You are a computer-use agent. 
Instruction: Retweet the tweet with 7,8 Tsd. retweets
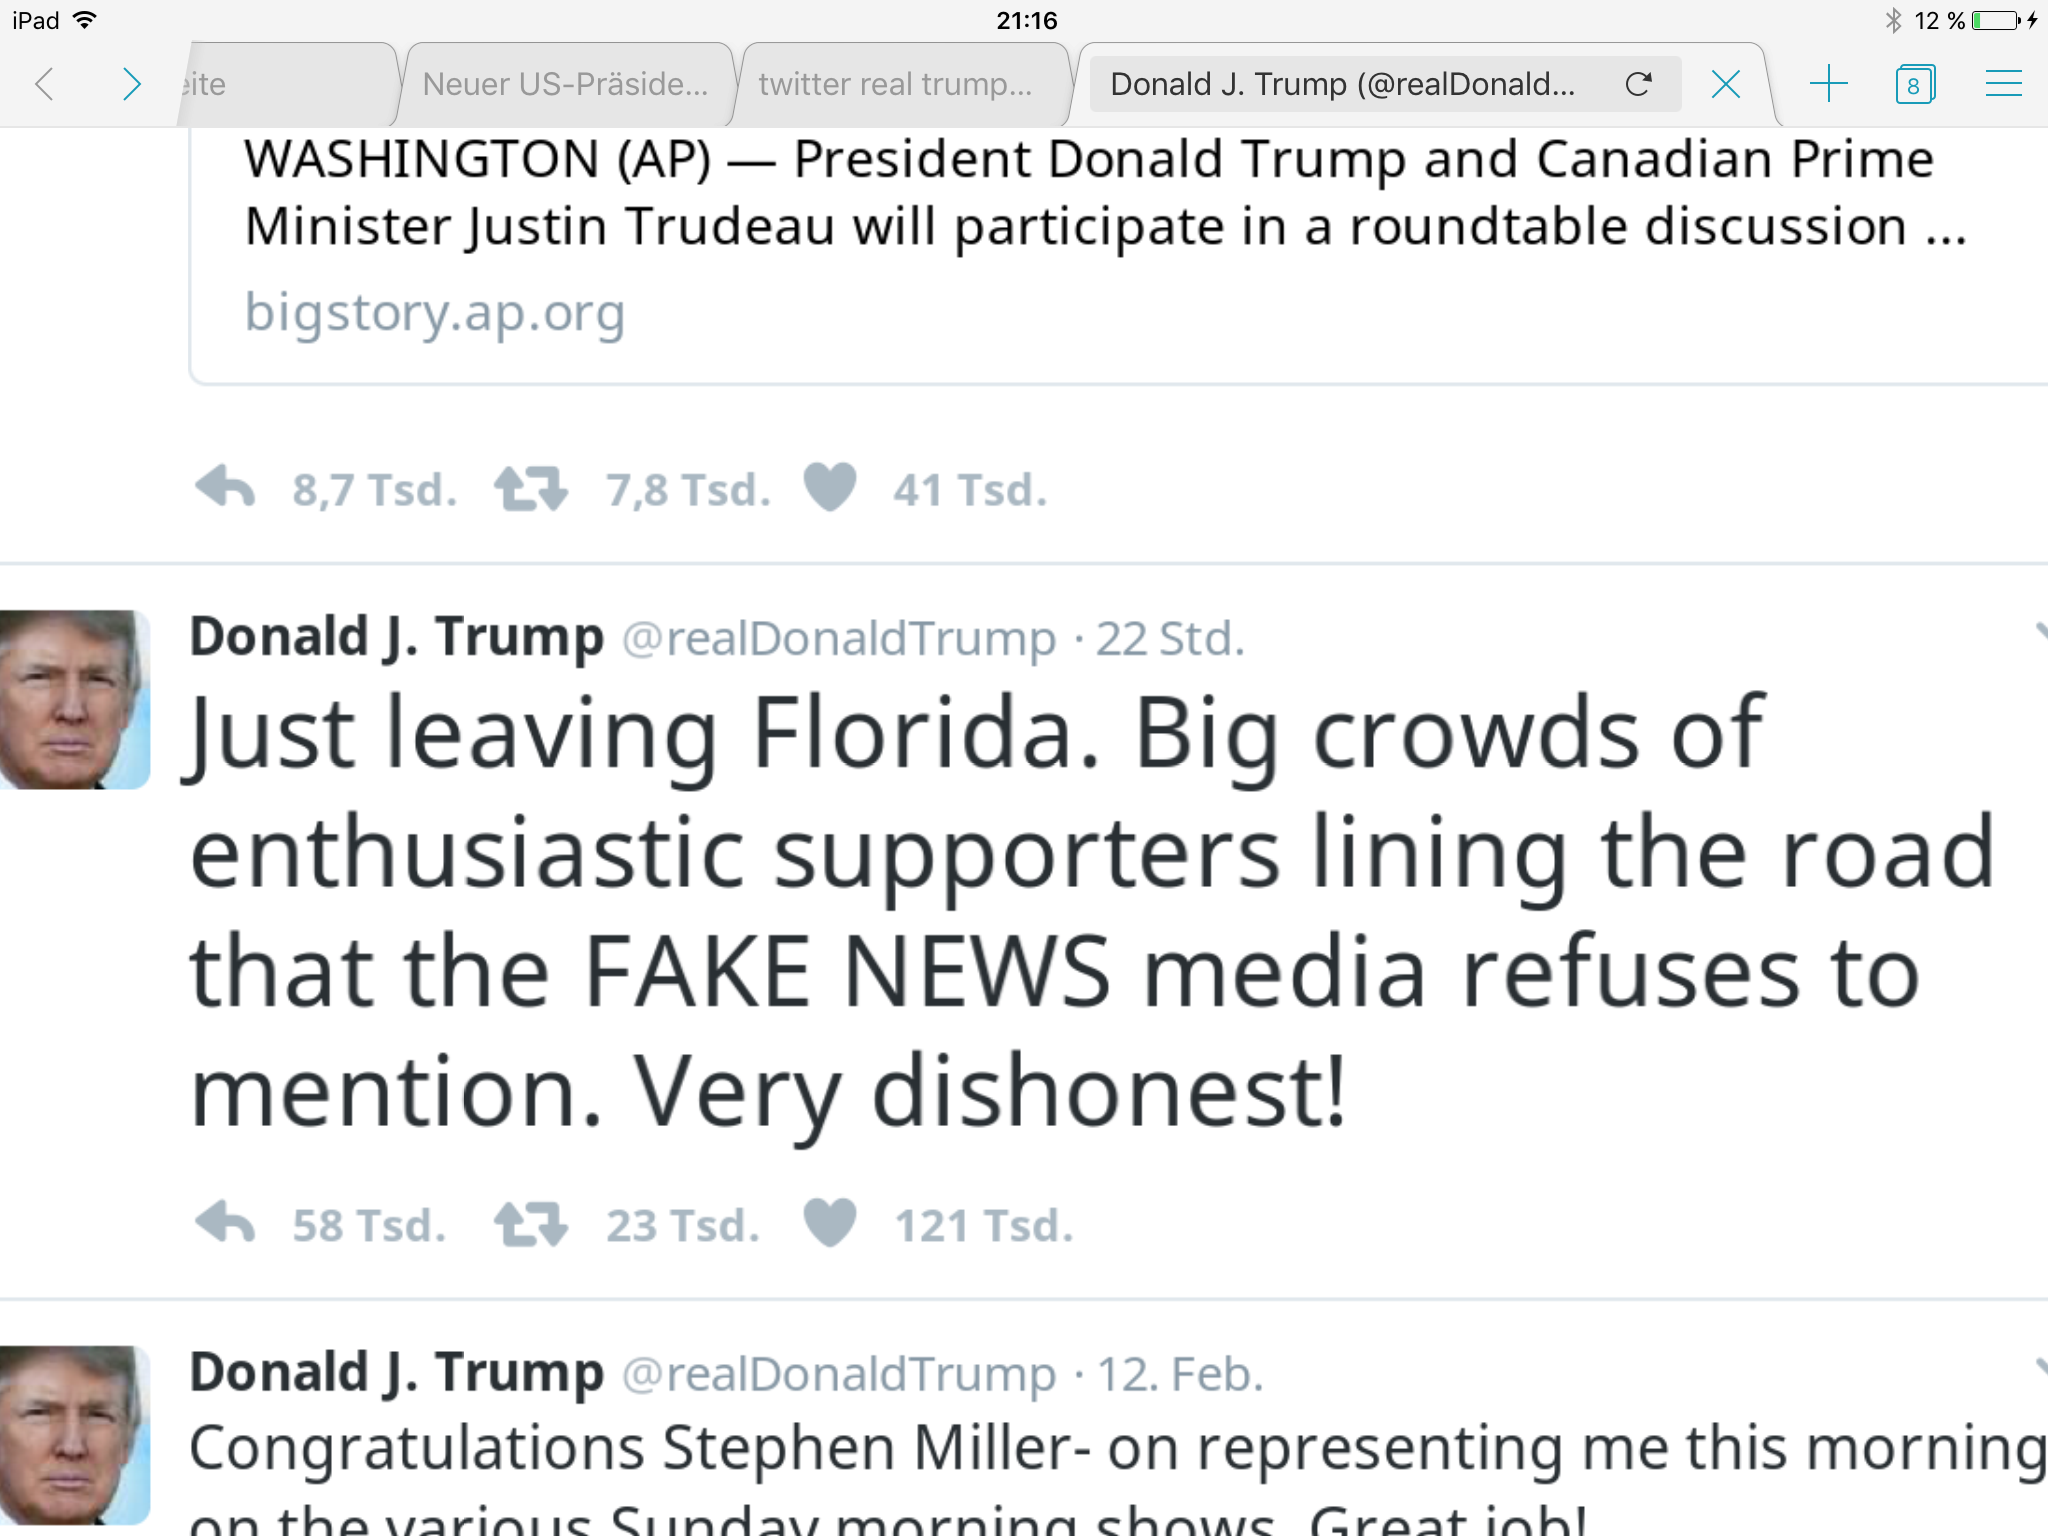(530, 489)
